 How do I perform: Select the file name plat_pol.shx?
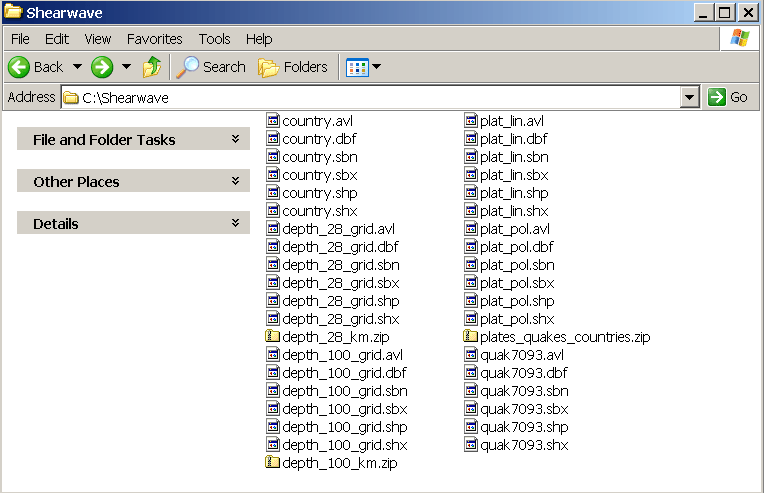pos(517,319)
